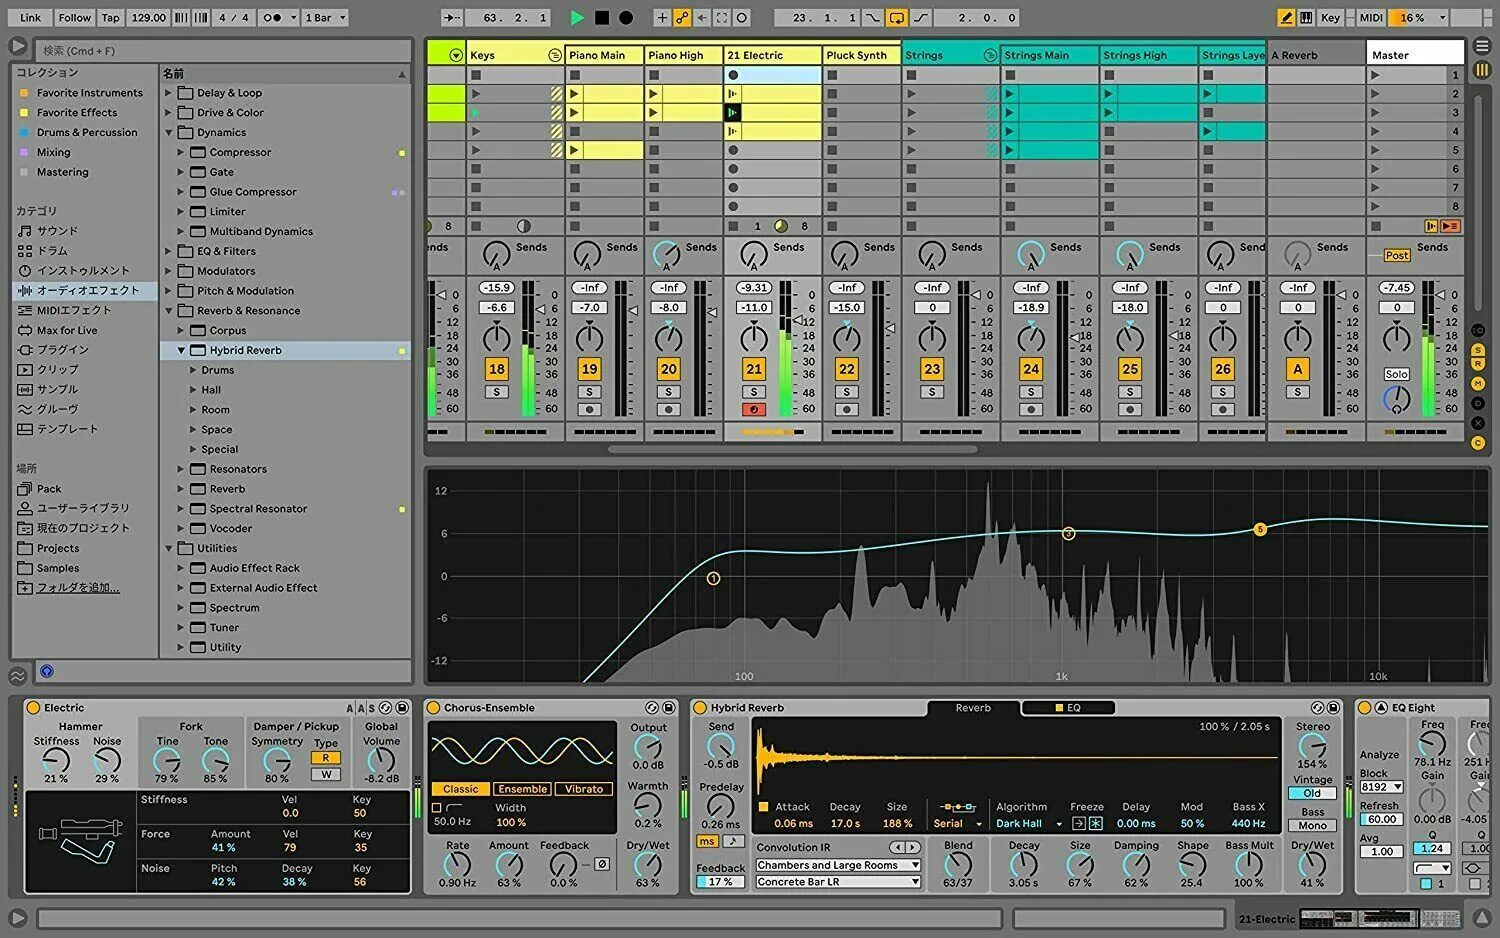Select Favorite Instruments collection
This screenshot has width=1500, height=938.
coord(89,93)
